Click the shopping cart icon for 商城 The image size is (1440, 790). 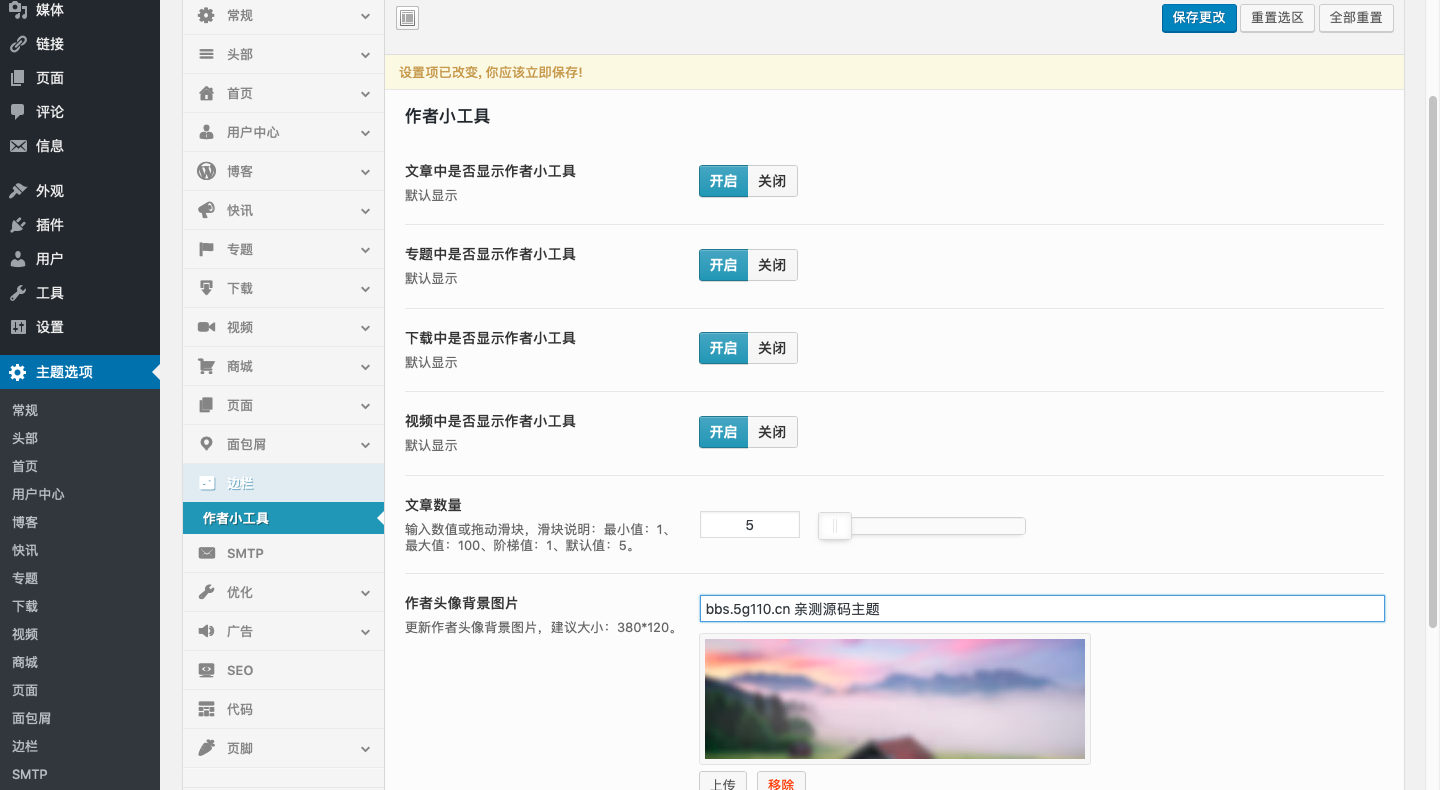point(206,366)
